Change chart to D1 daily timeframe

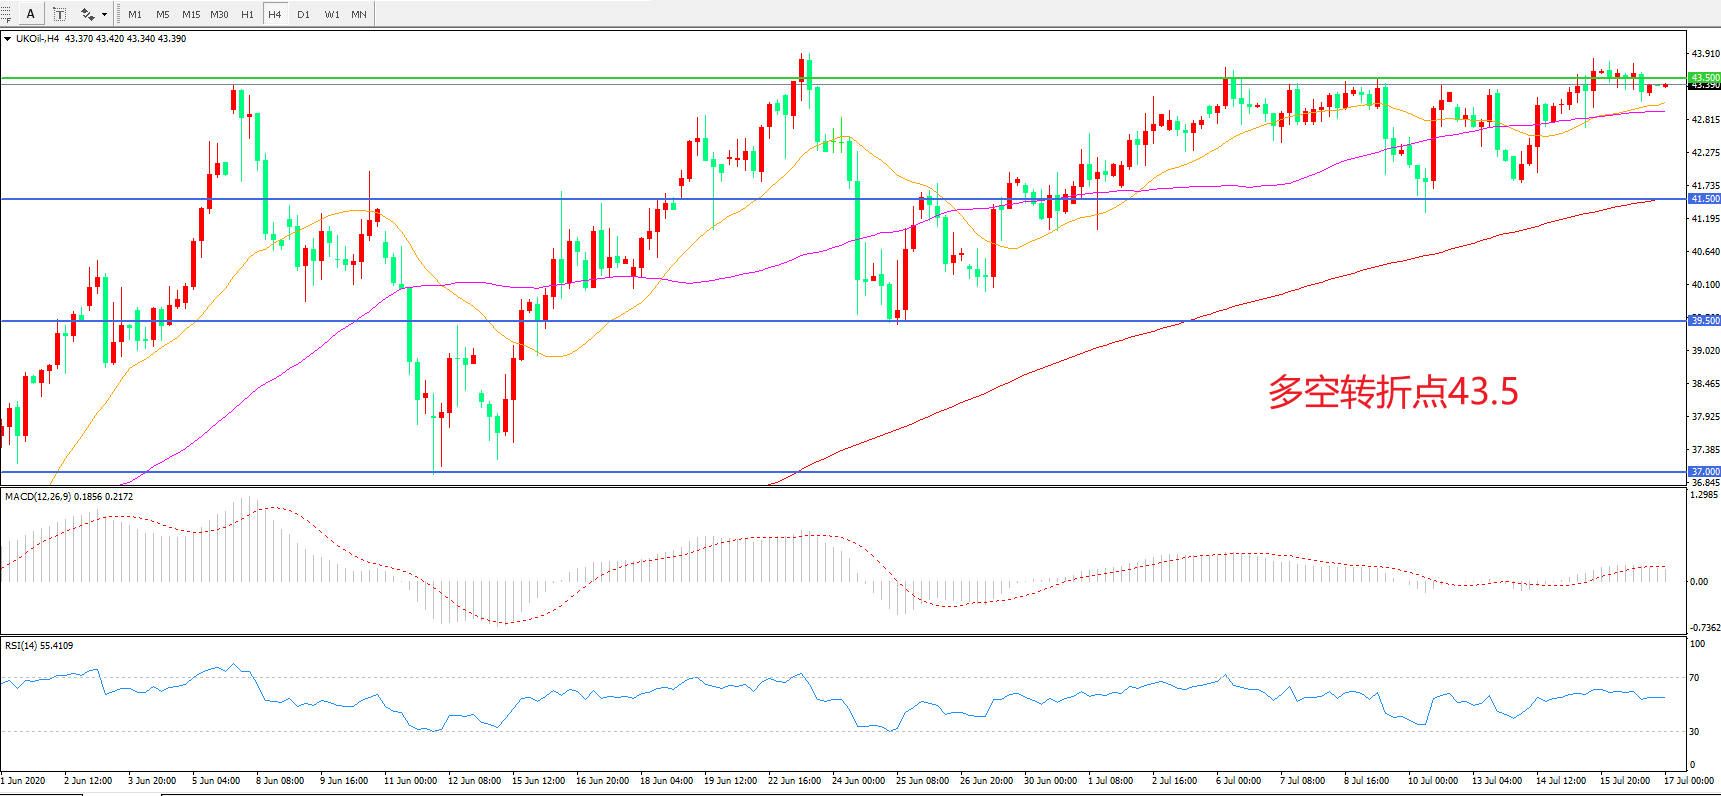coord(303,14)
